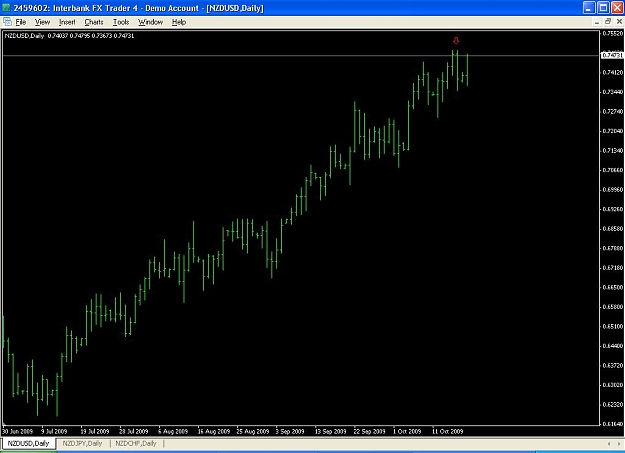Click the 11 Oct 2009 date label
This screenshot has width=625, height=453.
click(448, 431)
